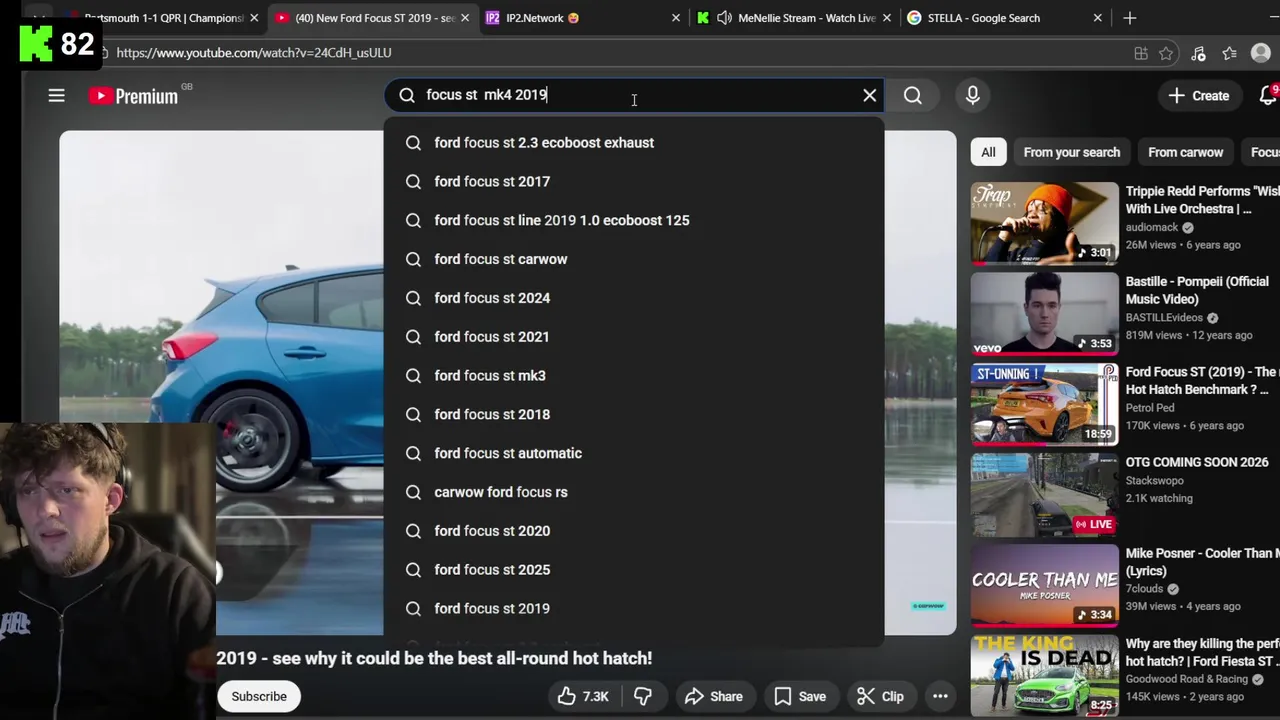Switch to the STELLA Google Search tab

[983, 18]
